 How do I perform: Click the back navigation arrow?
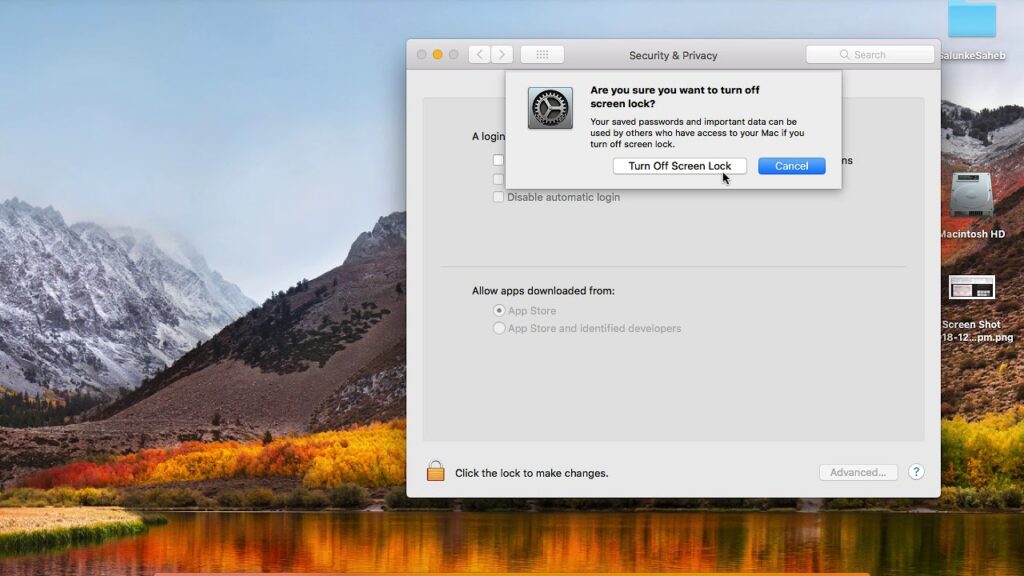479,54
